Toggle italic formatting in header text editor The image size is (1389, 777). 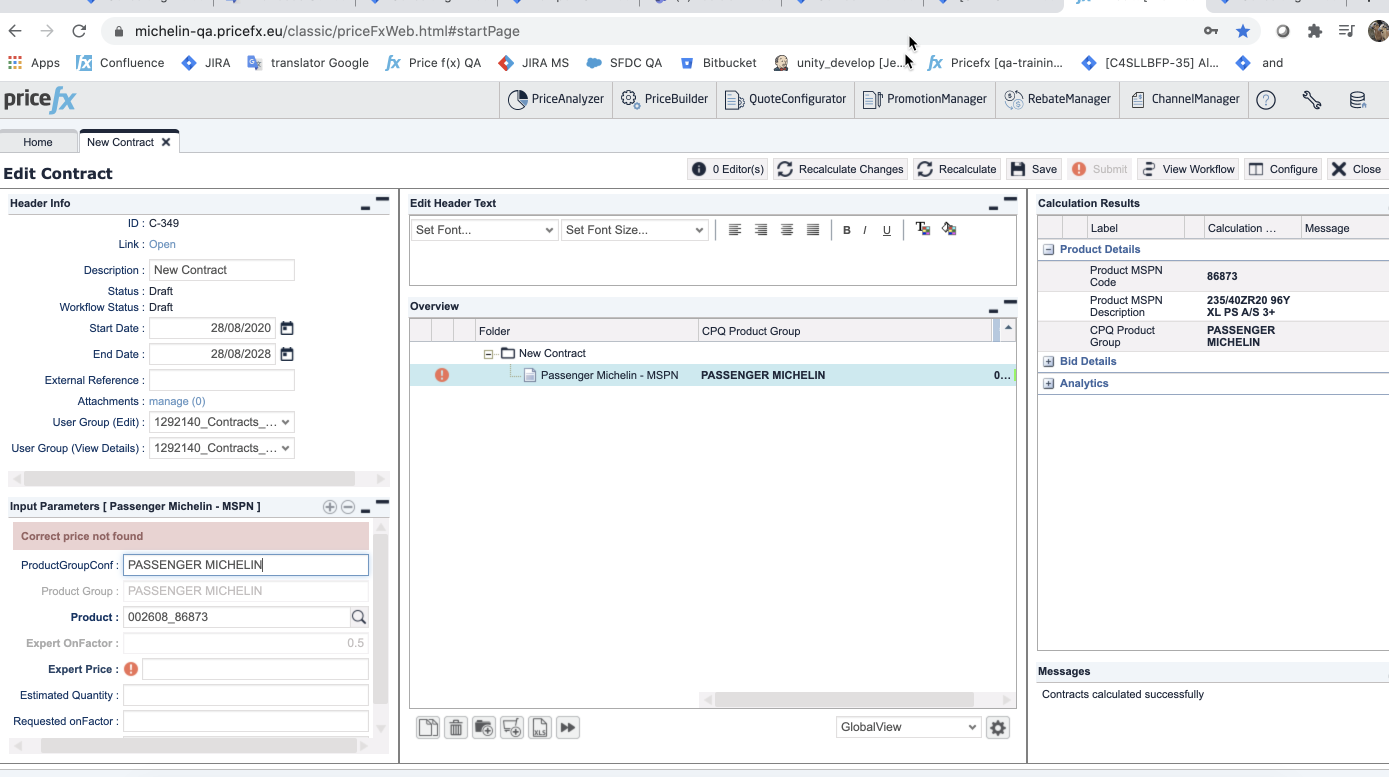click(865, 230)
